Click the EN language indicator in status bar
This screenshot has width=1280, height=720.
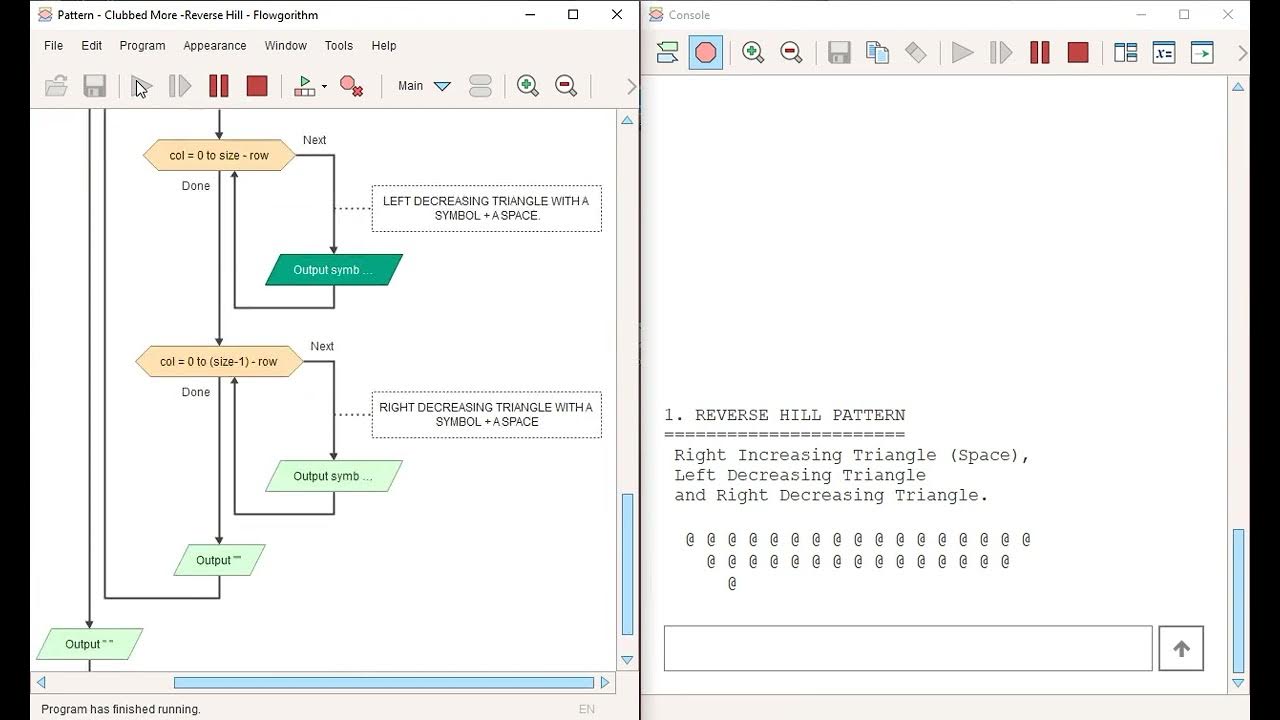tap(587, 709)
